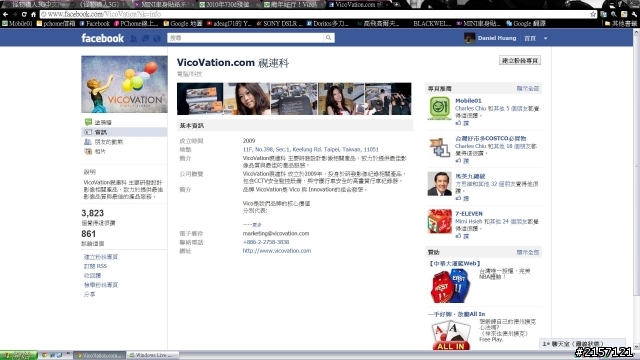Click the create page button near the title
The width and height of the screenshot is (640, 360).
coord(520,60)
